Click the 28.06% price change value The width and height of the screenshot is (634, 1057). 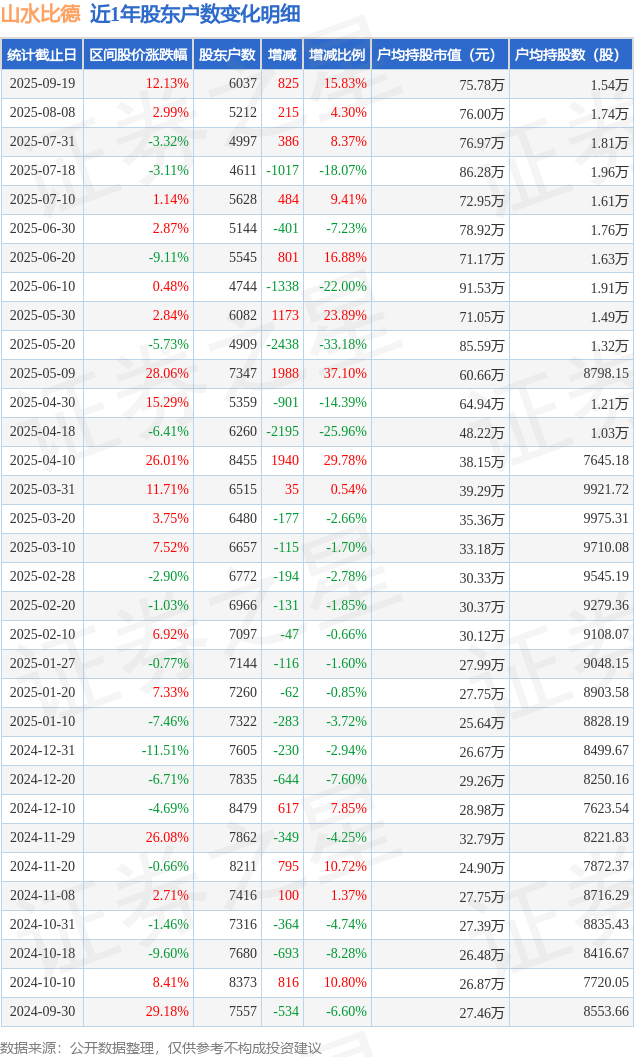click(x=167, y=373)
